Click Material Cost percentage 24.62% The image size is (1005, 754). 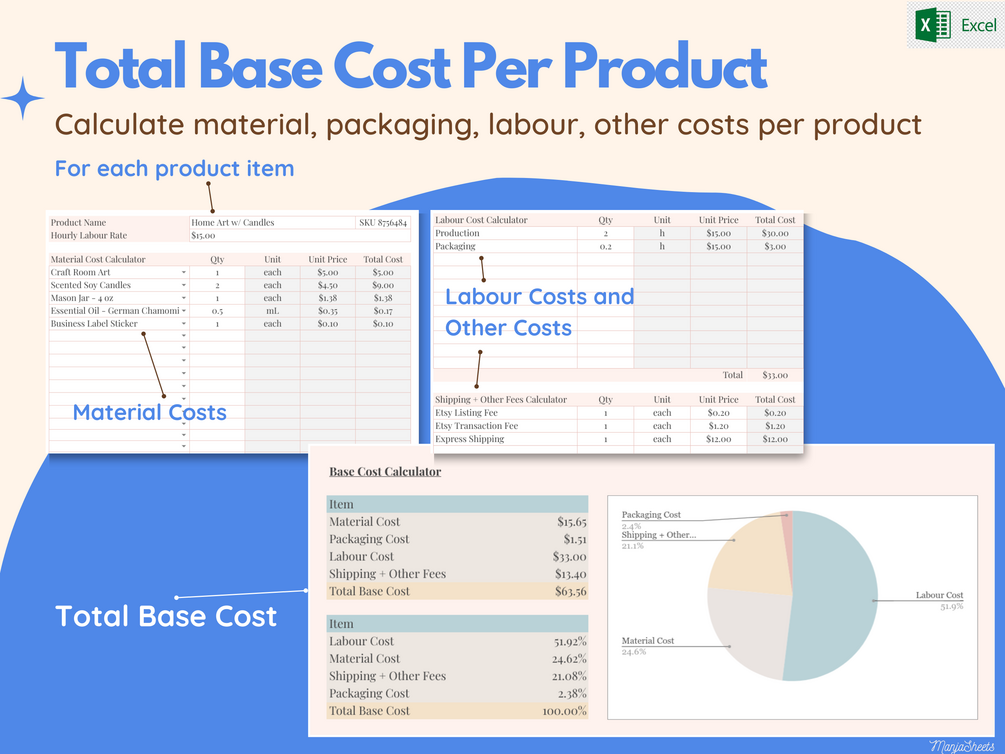570,658
